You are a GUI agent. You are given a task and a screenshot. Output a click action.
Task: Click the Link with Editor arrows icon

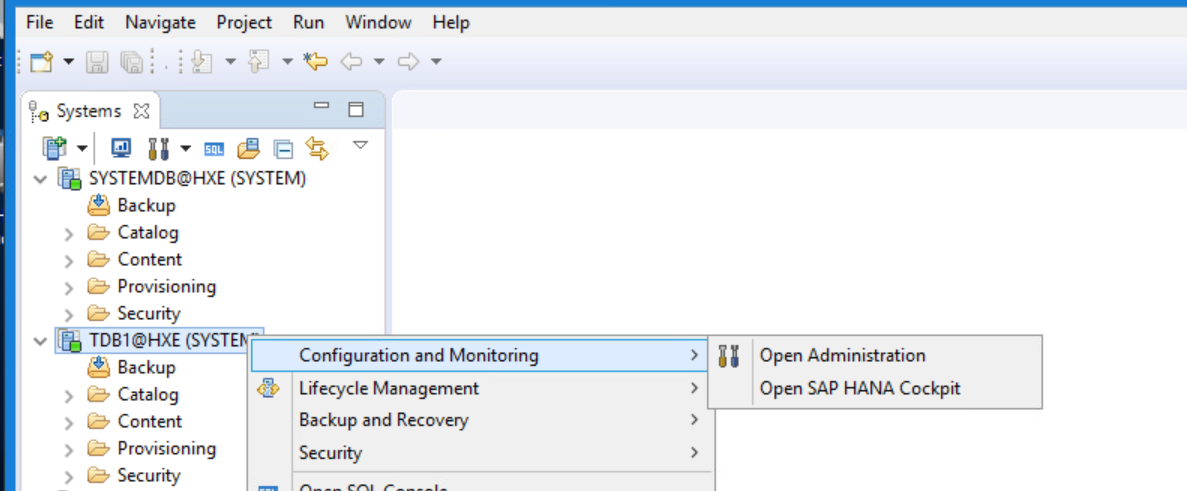tap(317, 148)
